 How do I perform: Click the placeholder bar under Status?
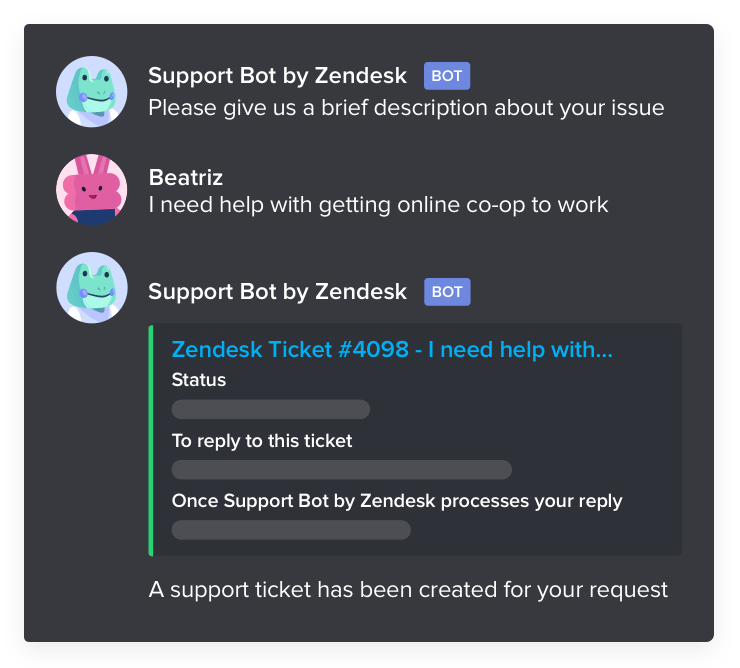(271, 409)
